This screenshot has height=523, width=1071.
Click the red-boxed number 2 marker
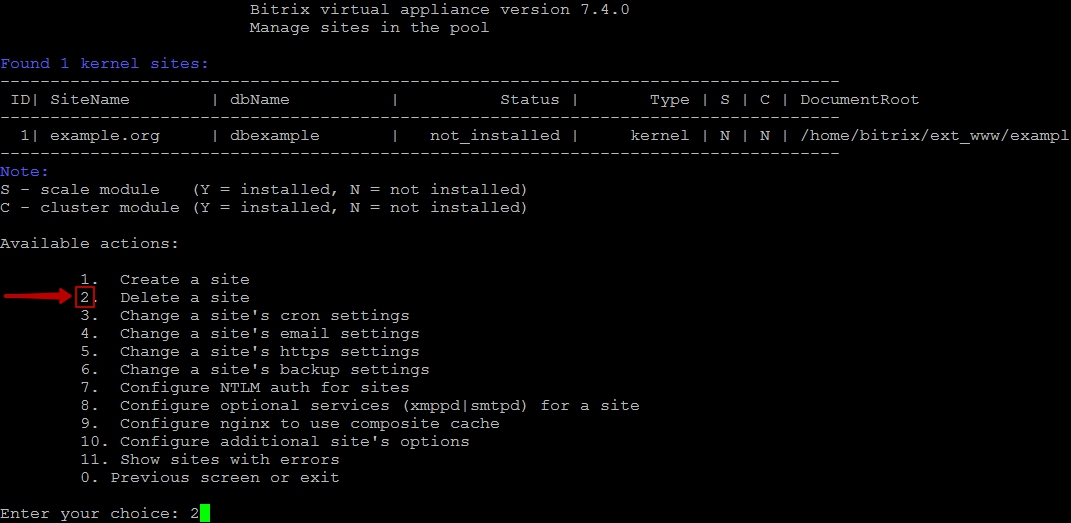point(85,298)
